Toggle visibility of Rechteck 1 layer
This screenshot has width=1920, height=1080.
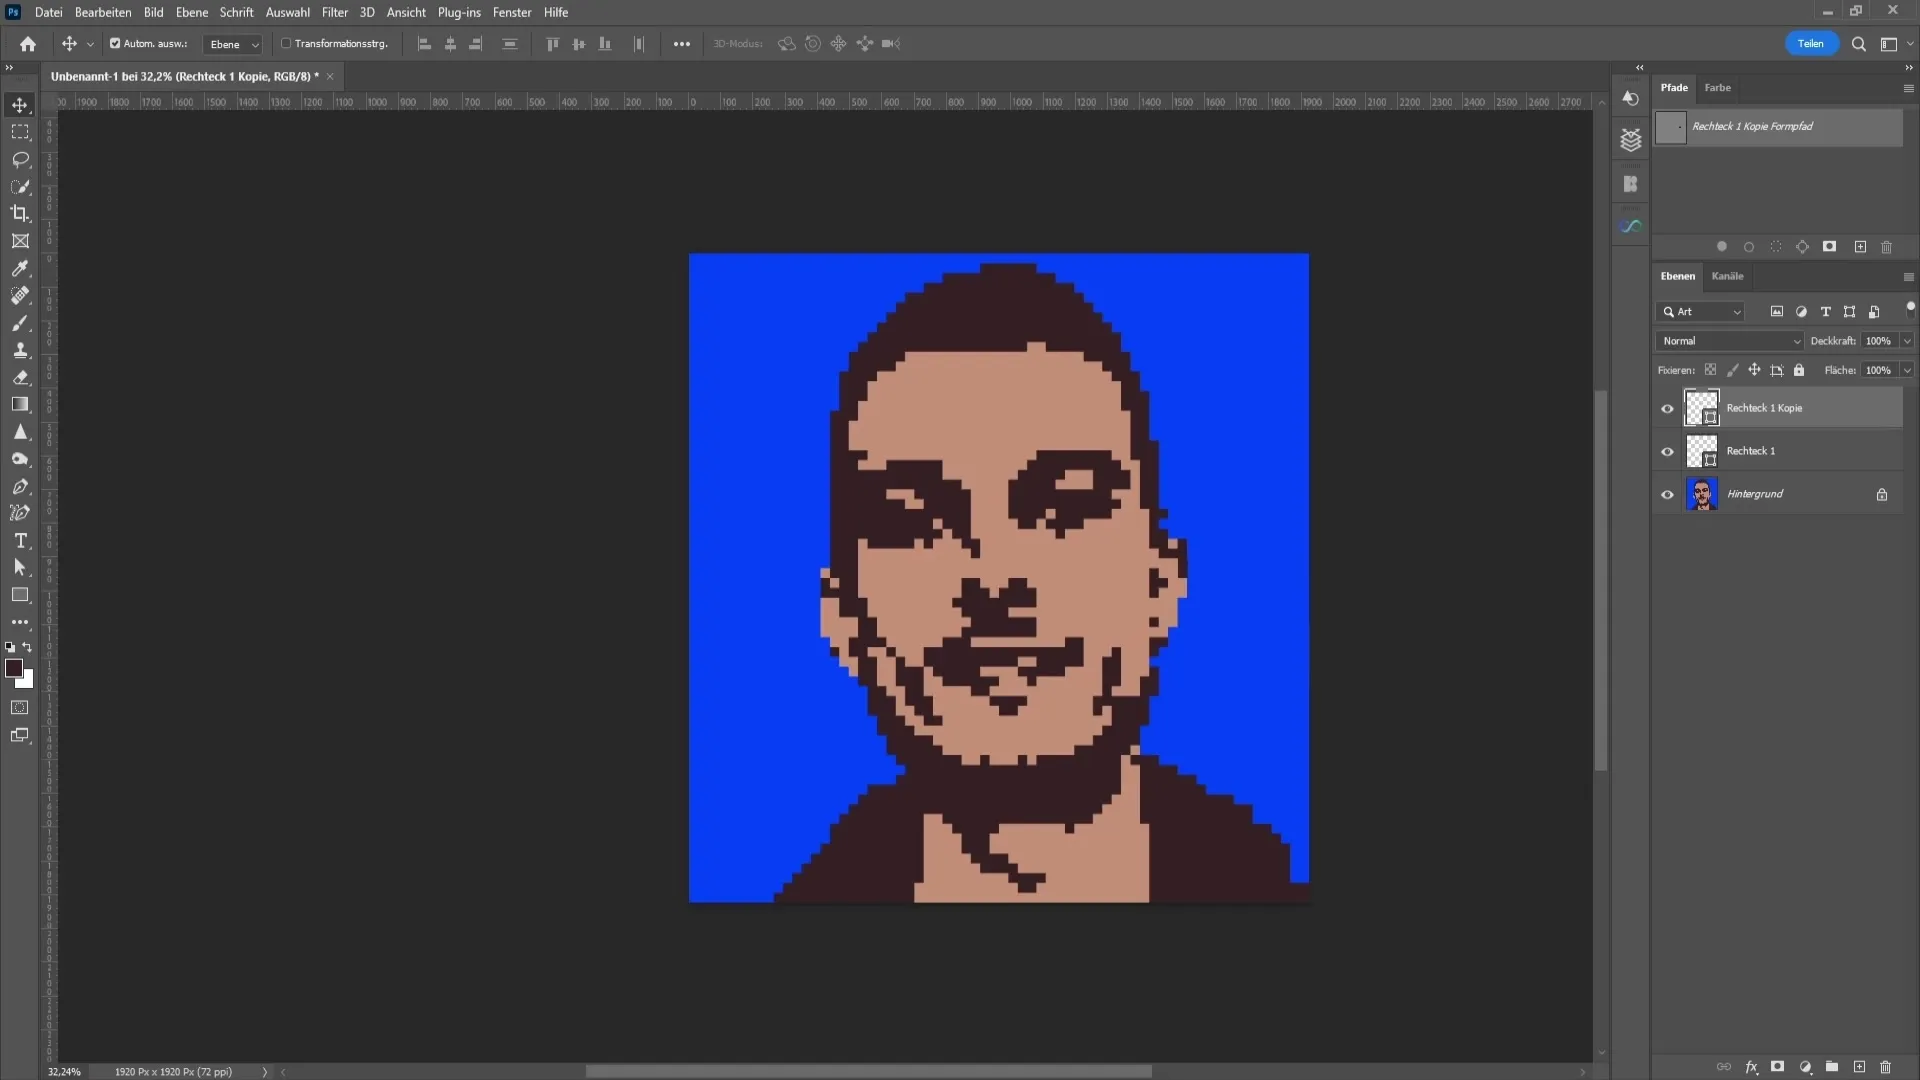pos(1667,450)
